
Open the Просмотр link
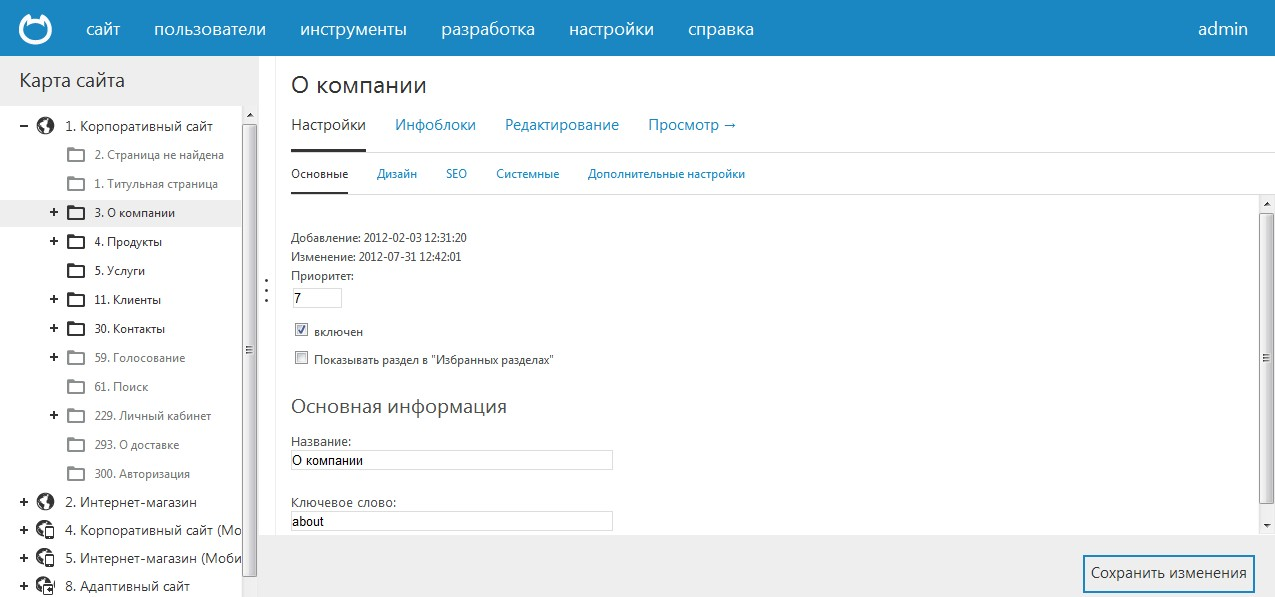692,125
